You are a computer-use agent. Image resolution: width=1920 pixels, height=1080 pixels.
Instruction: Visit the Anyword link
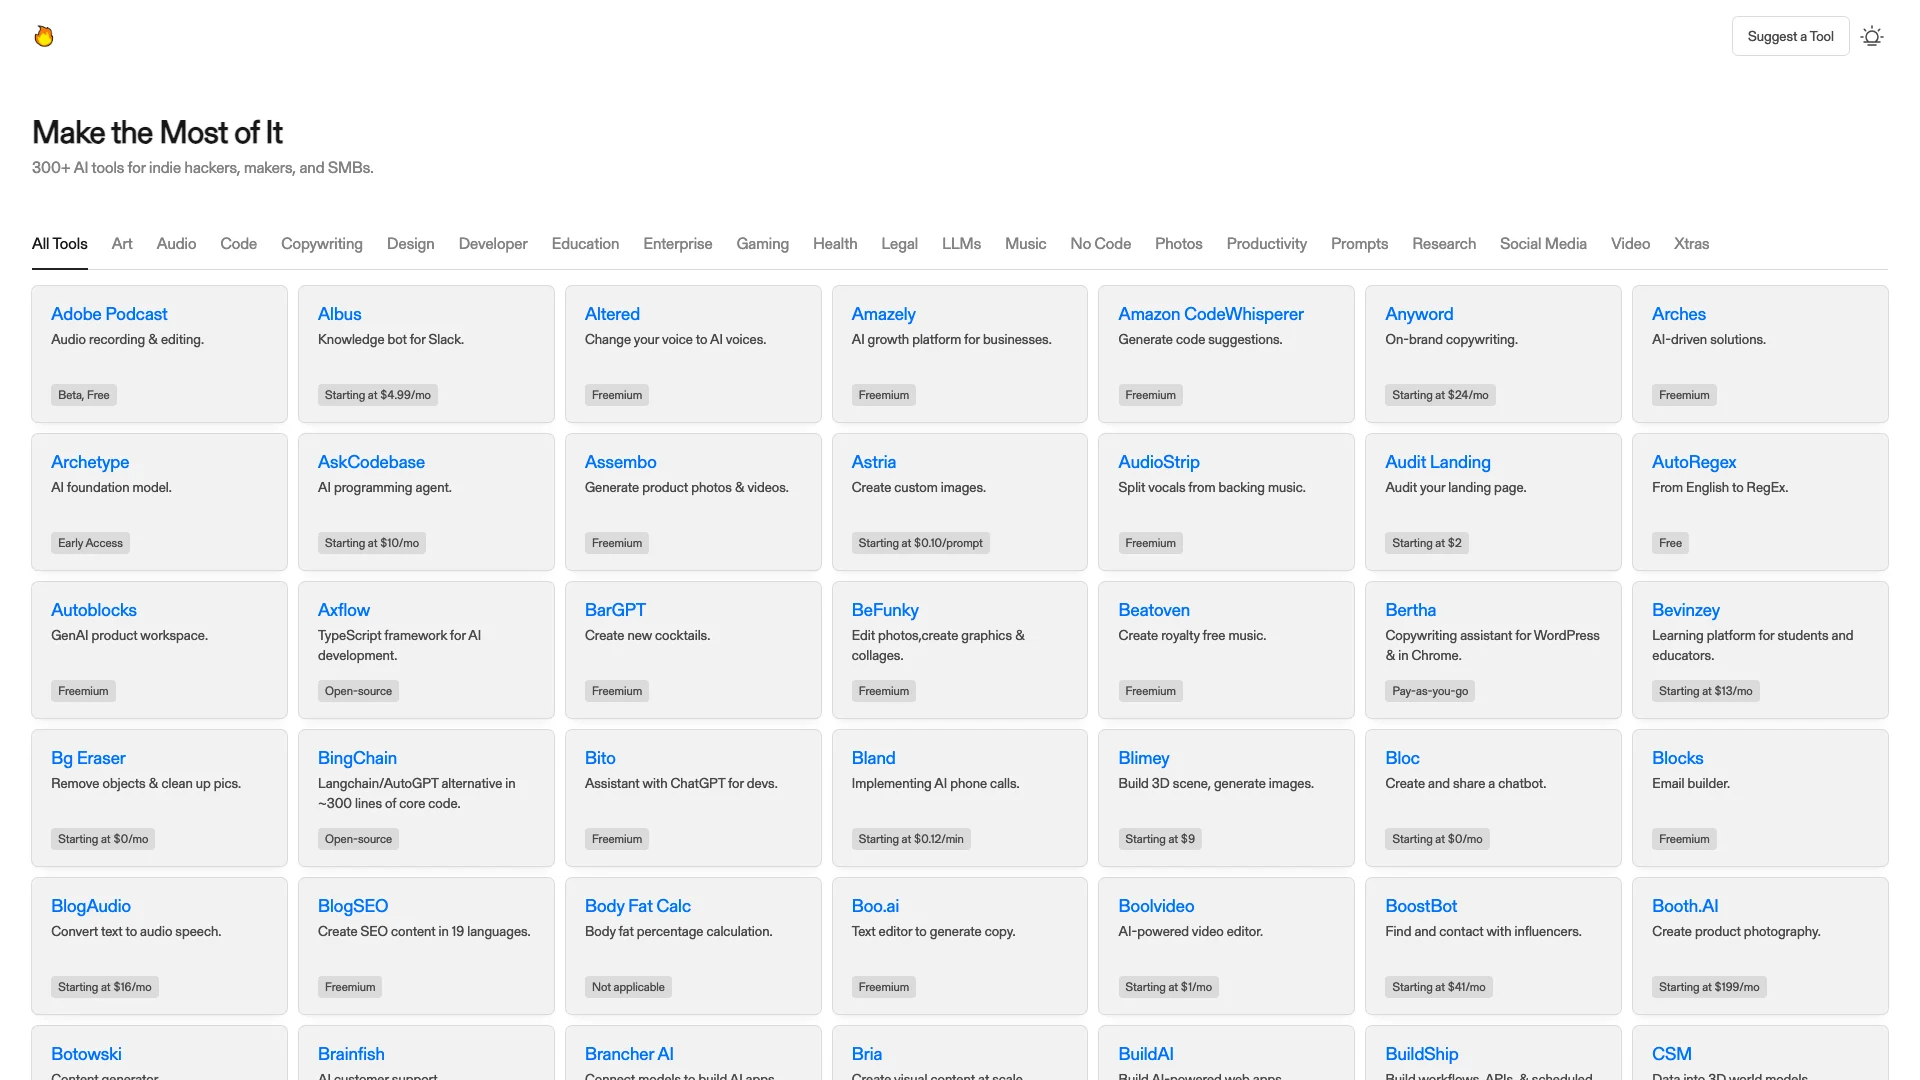coord(1418,314)
